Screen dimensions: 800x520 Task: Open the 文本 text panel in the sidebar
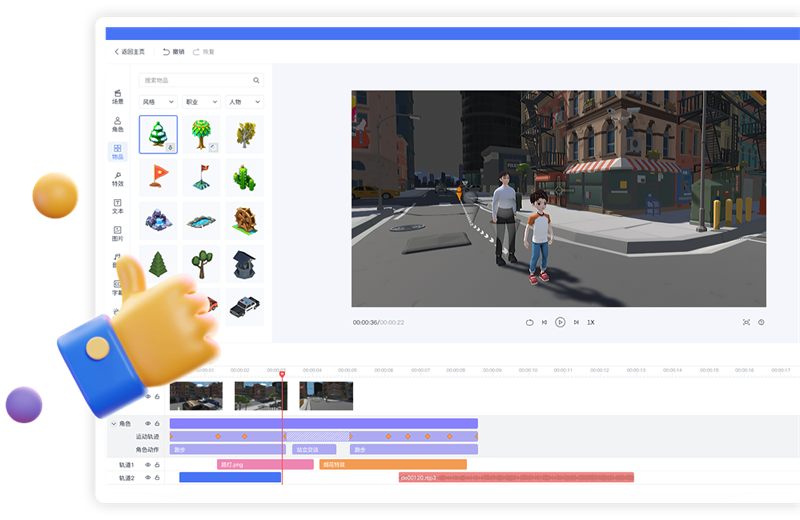(x=117, y=206)
